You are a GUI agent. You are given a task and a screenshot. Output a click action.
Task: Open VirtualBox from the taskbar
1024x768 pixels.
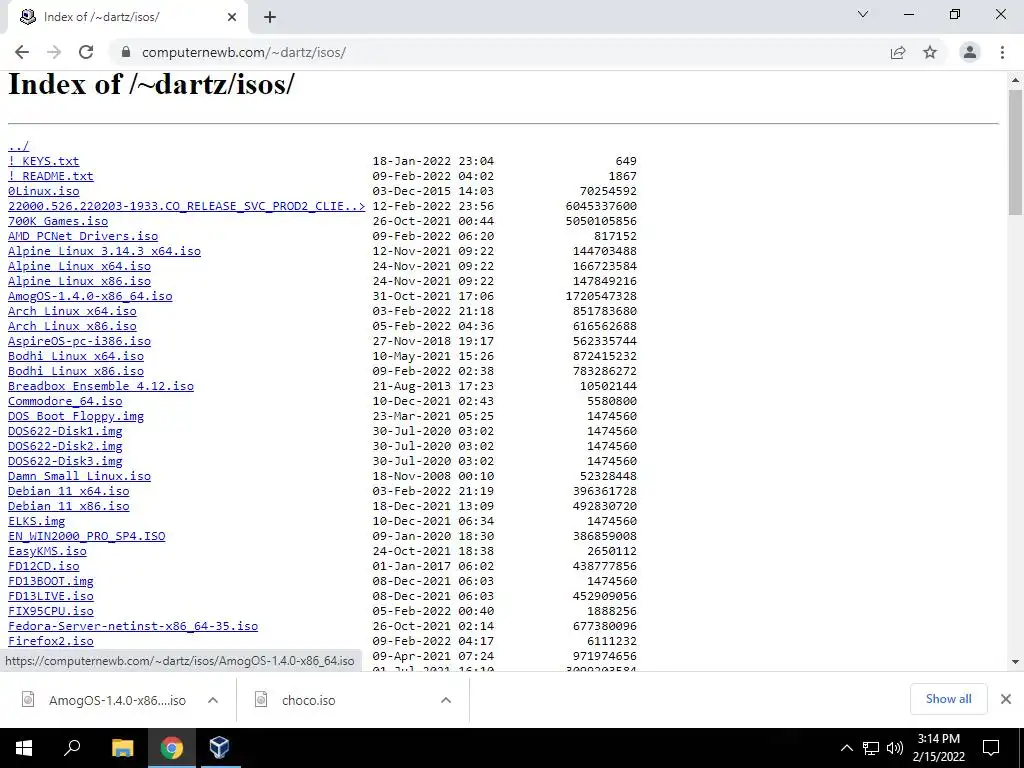point(219,748)
